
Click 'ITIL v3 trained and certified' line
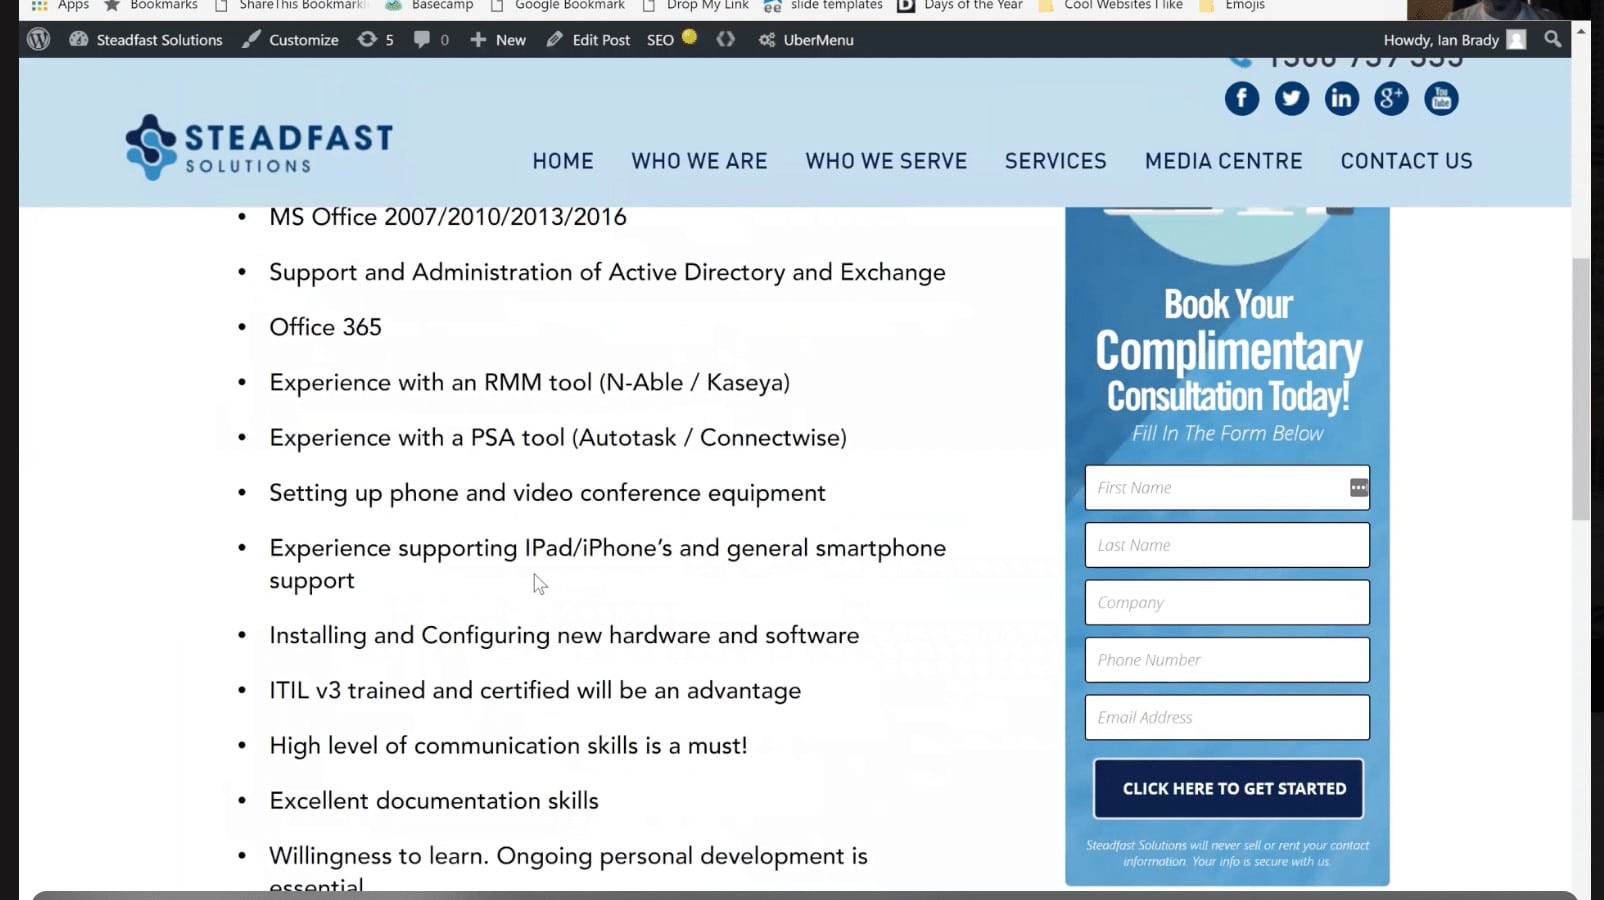pyautogui.click(x=535, y=691)
